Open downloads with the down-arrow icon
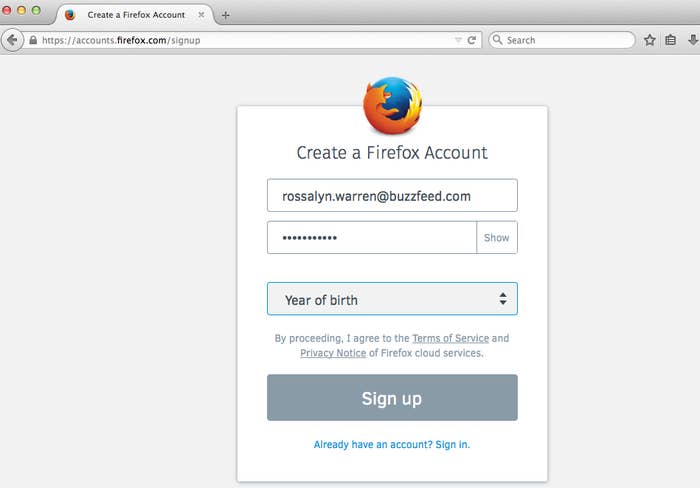Image resolution: width=700 pixels, height=488 pixels. coord(692,40)
